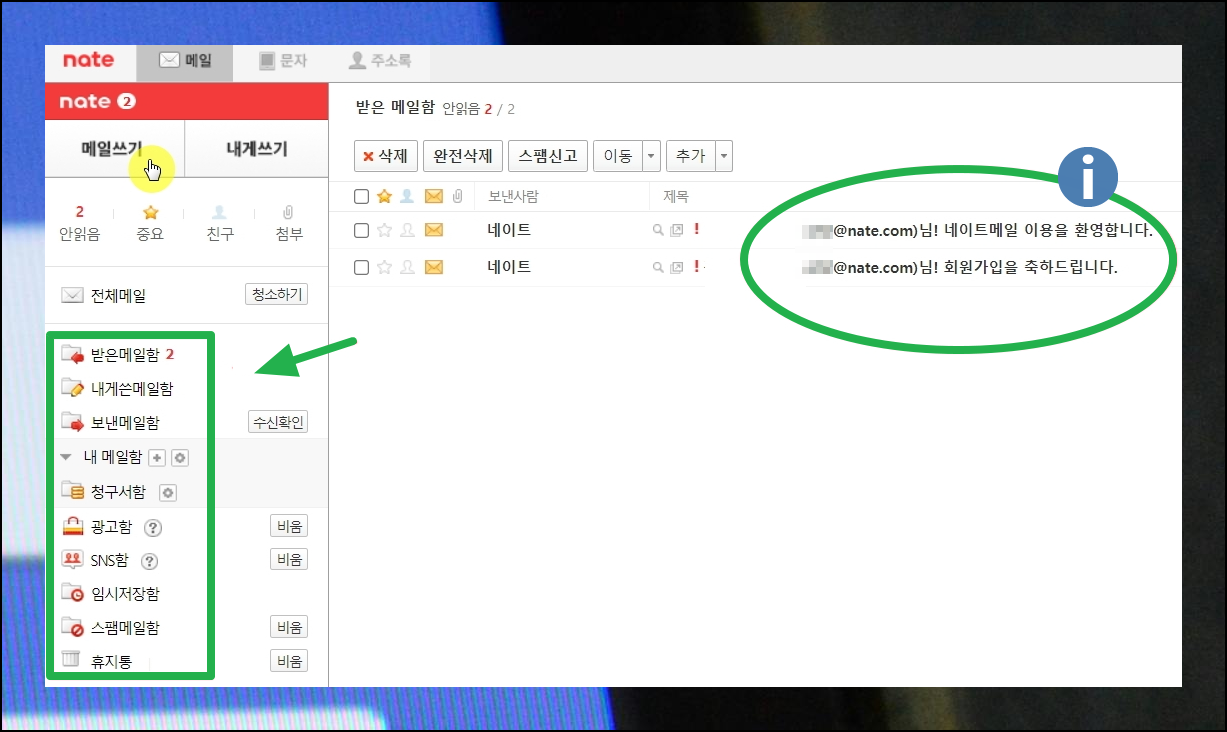
Task: Open the 추가 dropdown arrow
Action: [724, 156]
